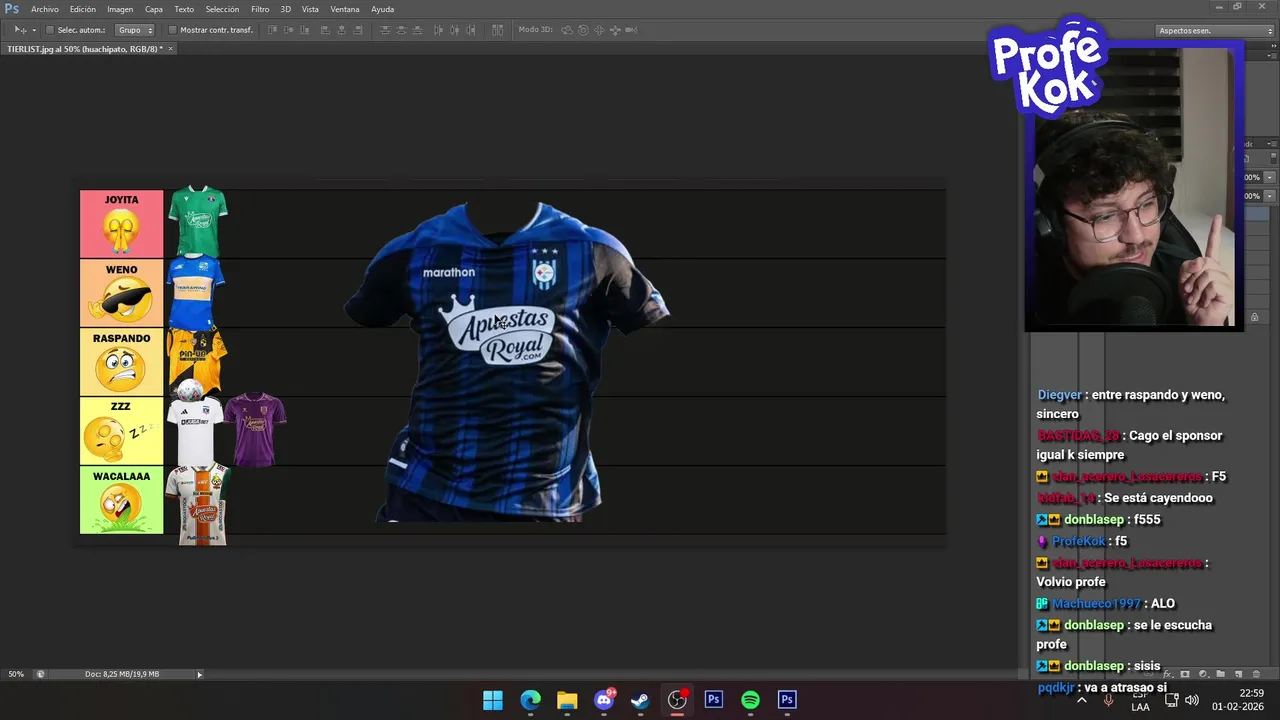
Task: Click the purple jersey in ZZZ row
Action: coord(255,429)
